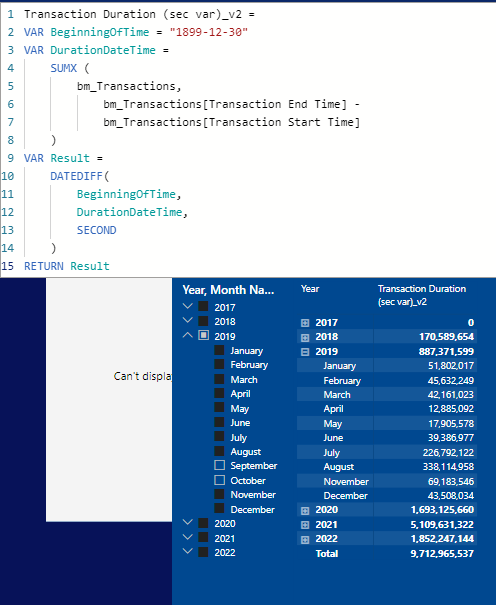
Task: Expand the 2017 row in matrix
Action: (x=305, y=323)
